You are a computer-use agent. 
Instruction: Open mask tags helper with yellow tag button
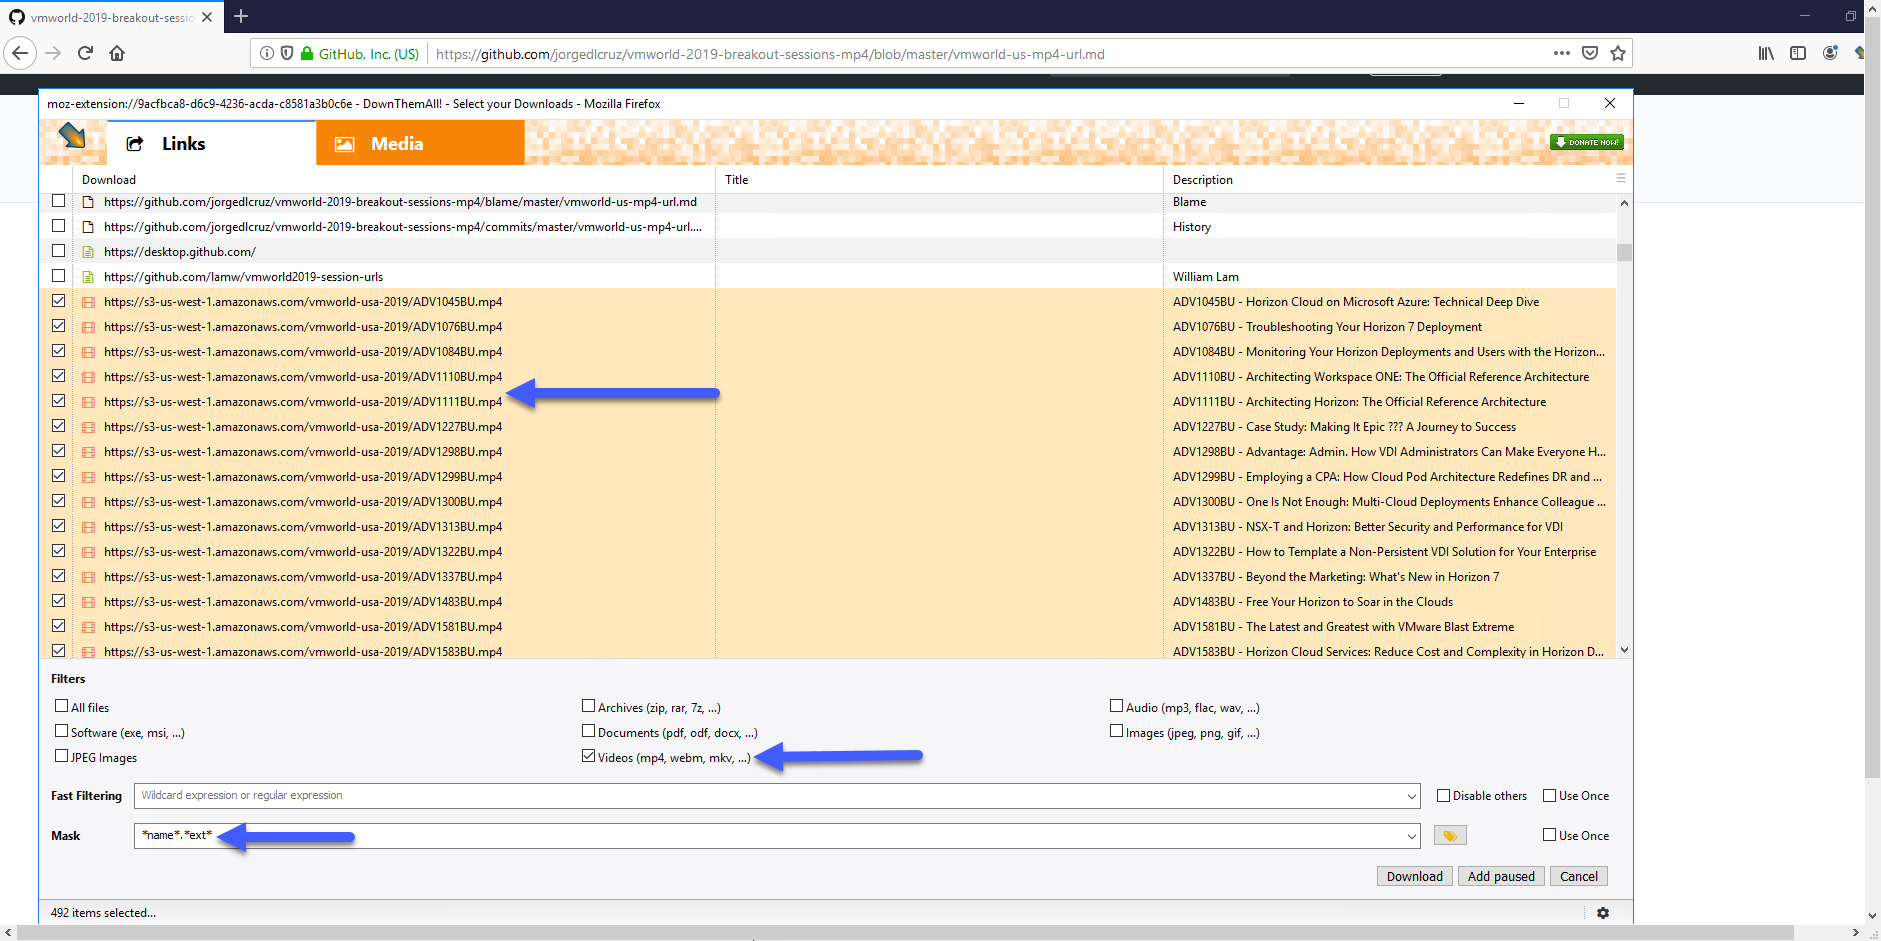tap(1449, 835)
